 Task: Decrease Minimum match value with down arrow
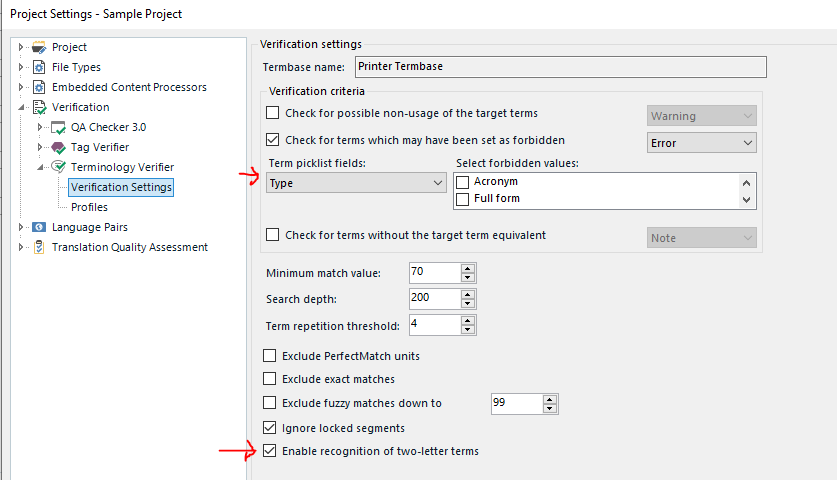[468, 277]
